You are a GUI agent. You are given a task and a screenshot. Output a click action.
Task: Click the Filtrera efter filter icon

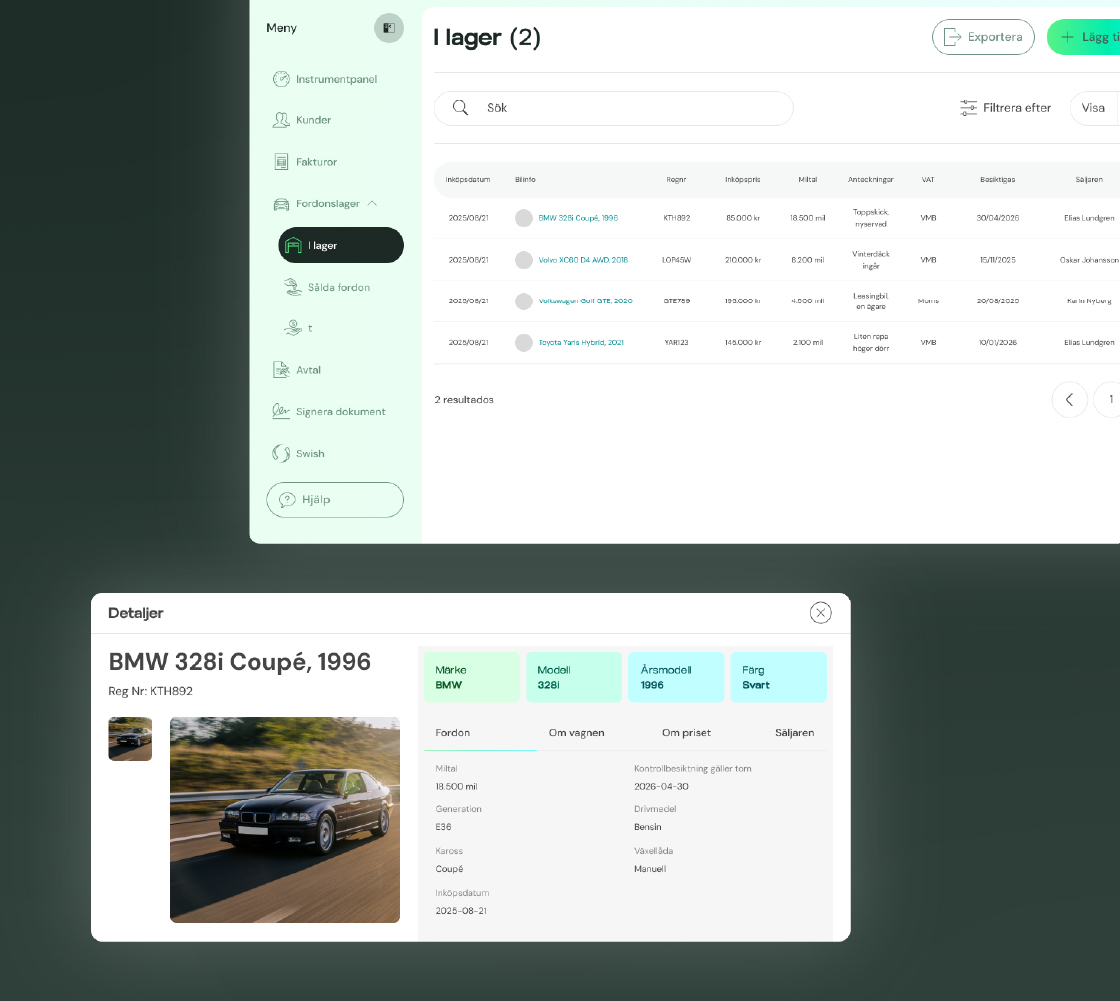(x=968, y=108)
